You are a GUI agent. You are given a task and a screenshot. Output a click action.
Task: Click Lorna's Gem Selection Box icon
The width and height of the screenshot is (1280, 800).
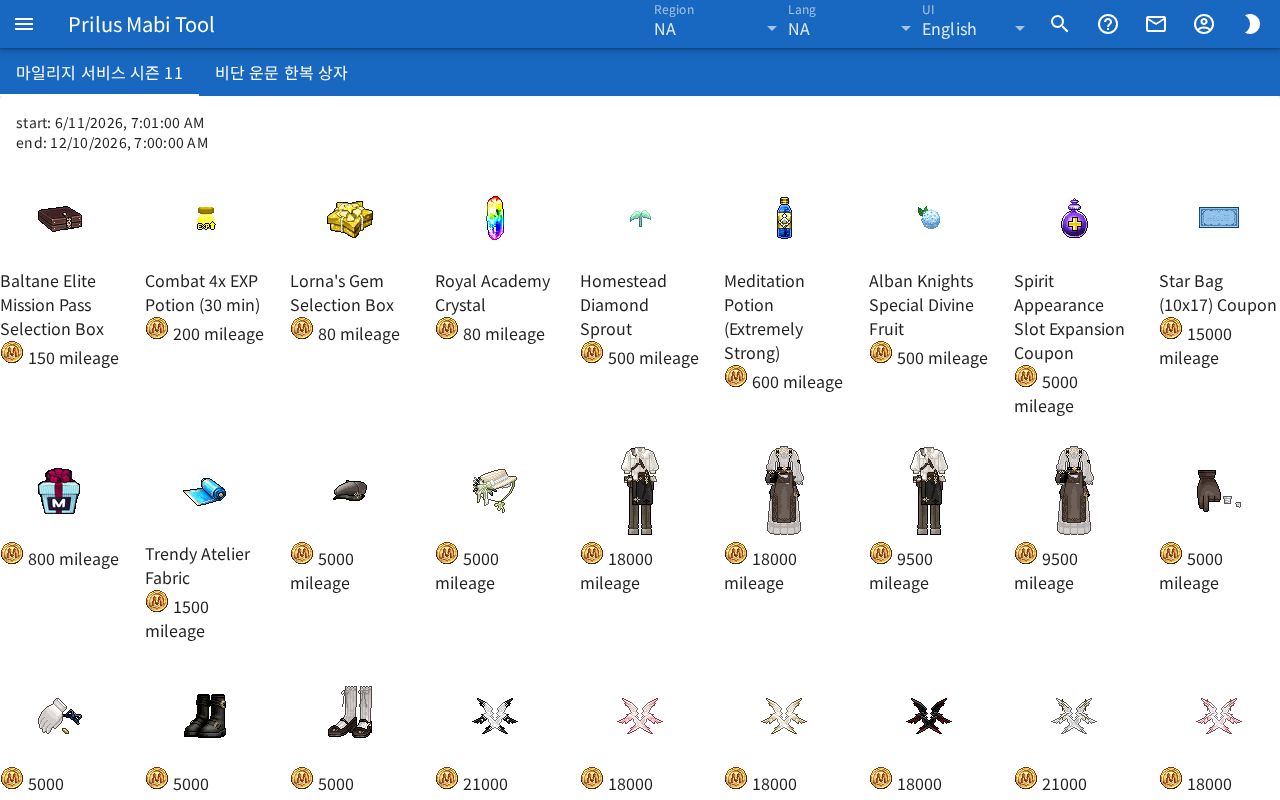click(x=350, y=218)
